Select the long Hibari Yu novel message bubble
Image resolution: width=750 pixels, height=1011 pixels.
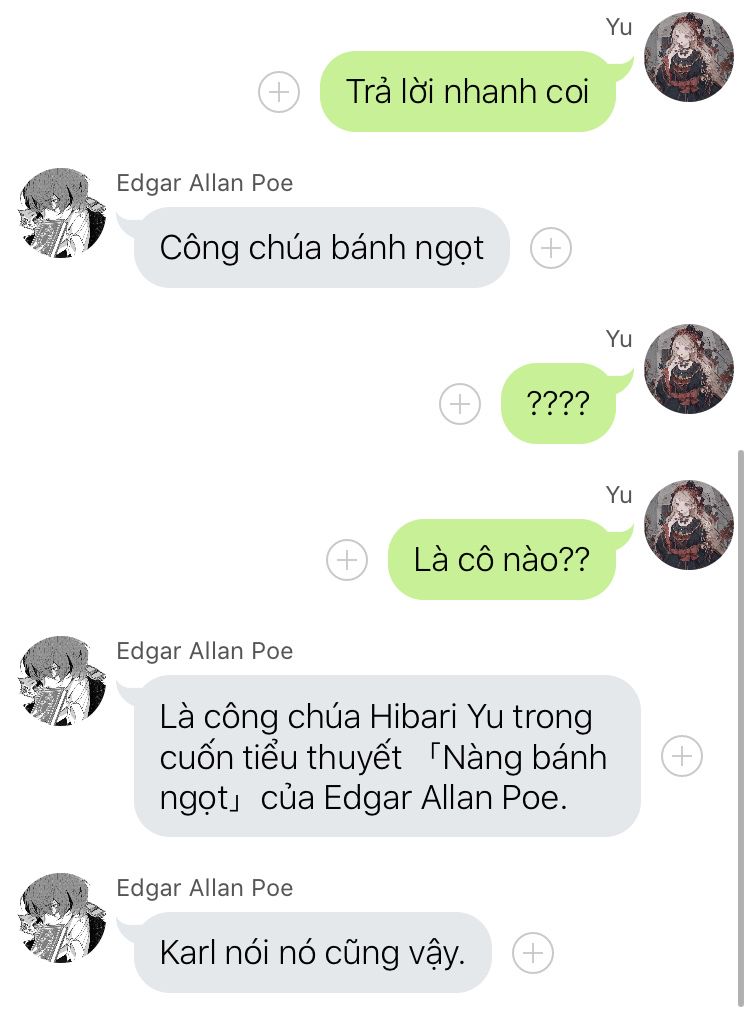pyautogui.click(x=387, y=756)
